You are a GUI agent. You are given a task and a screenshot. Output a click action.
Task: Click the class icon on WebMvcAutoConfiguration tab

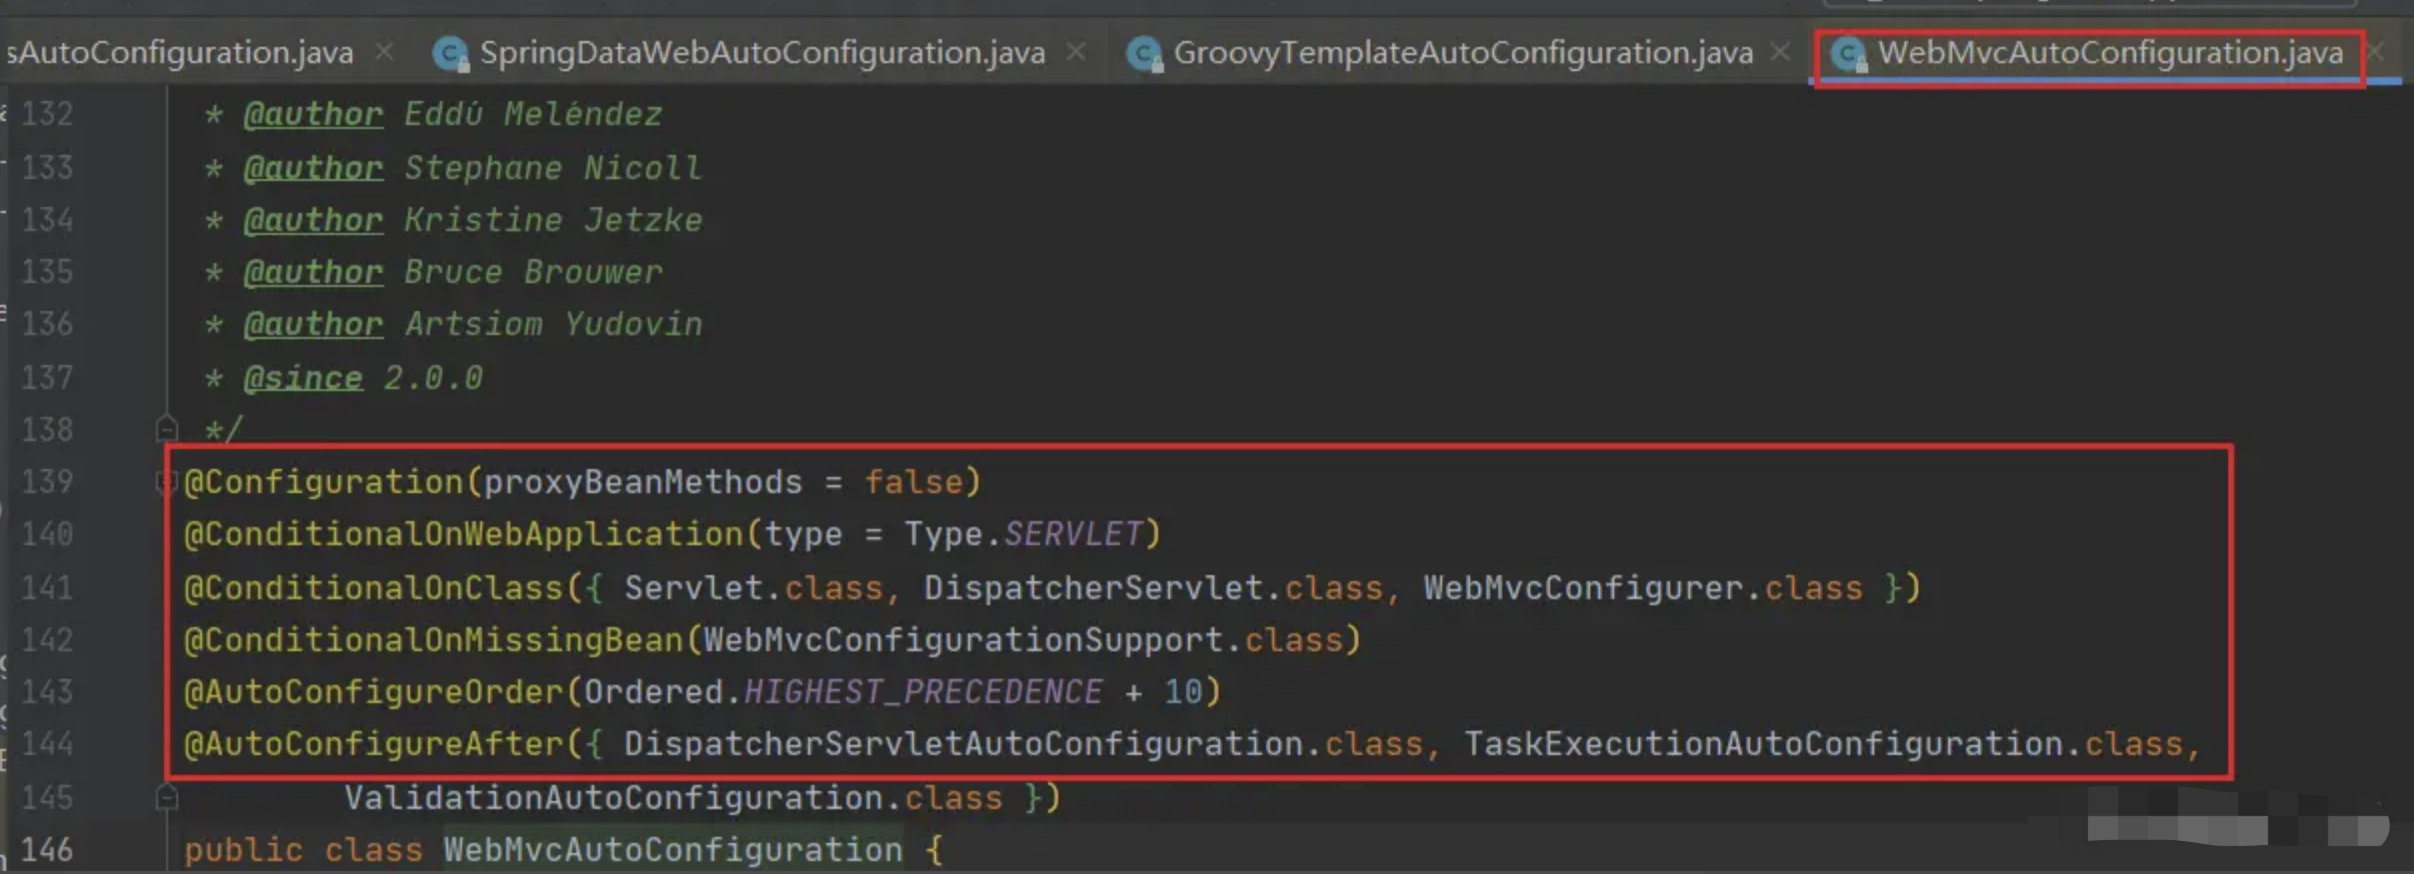point(1848,53)
